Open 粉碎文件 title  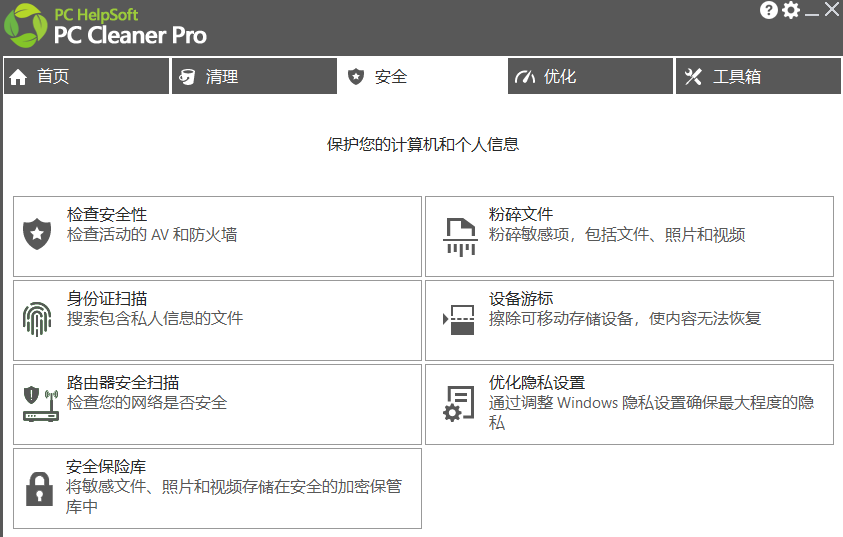point(520,214)
